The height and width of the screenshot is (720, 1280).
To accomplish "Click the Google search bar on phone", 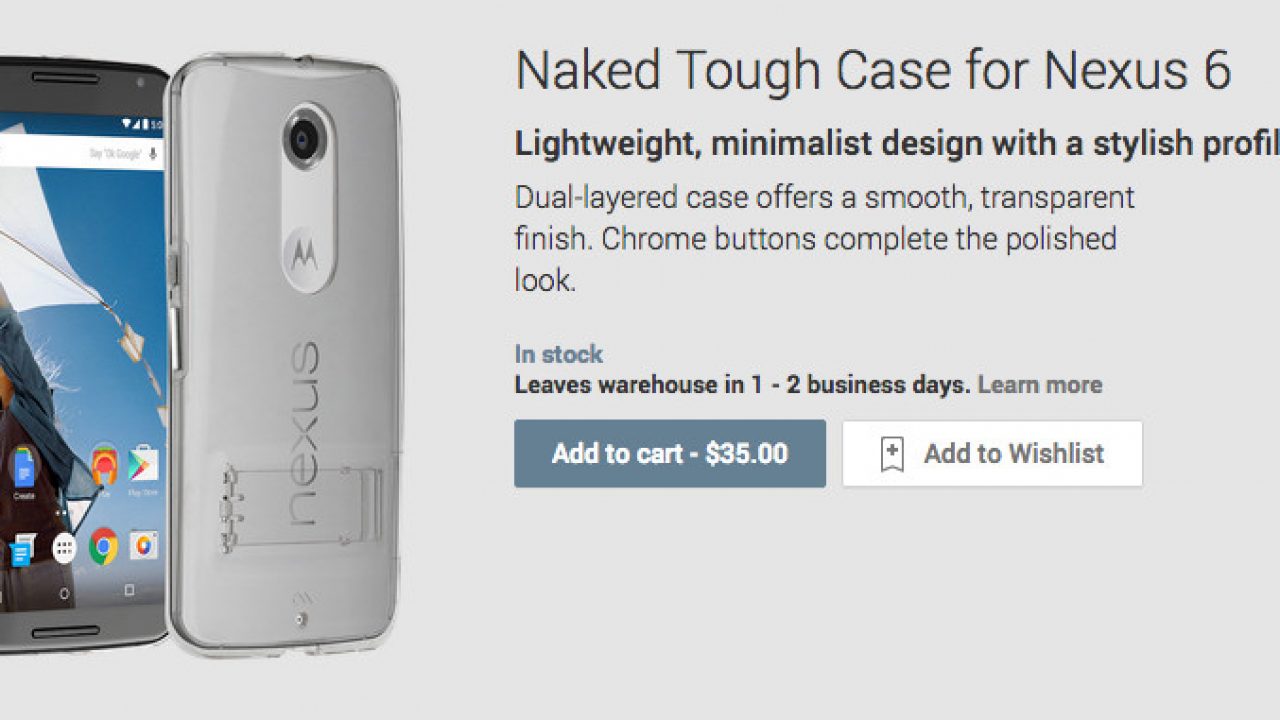I will point(80,154).
